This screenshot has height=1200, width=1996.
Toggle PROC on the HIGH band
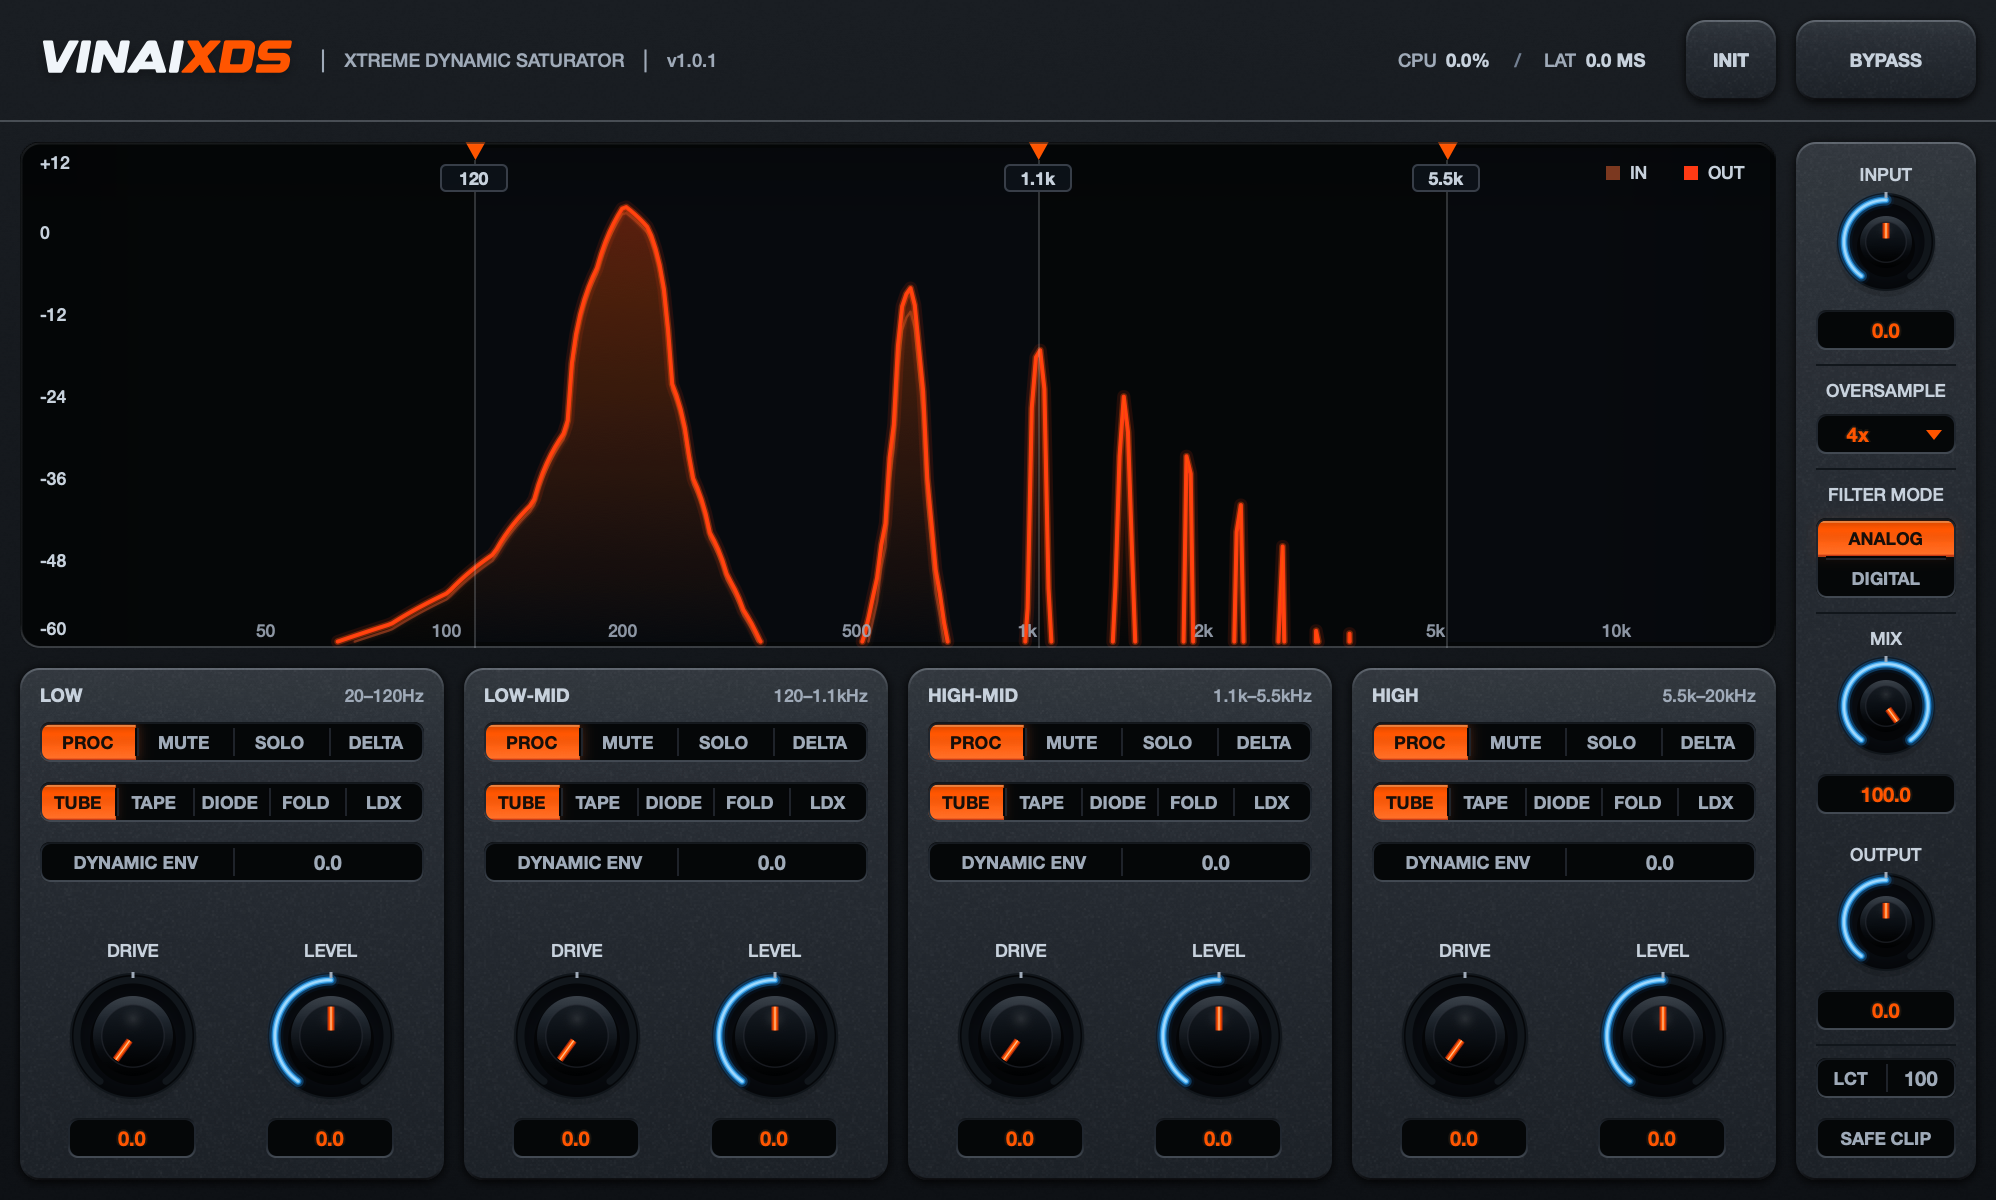point(1420,742)
